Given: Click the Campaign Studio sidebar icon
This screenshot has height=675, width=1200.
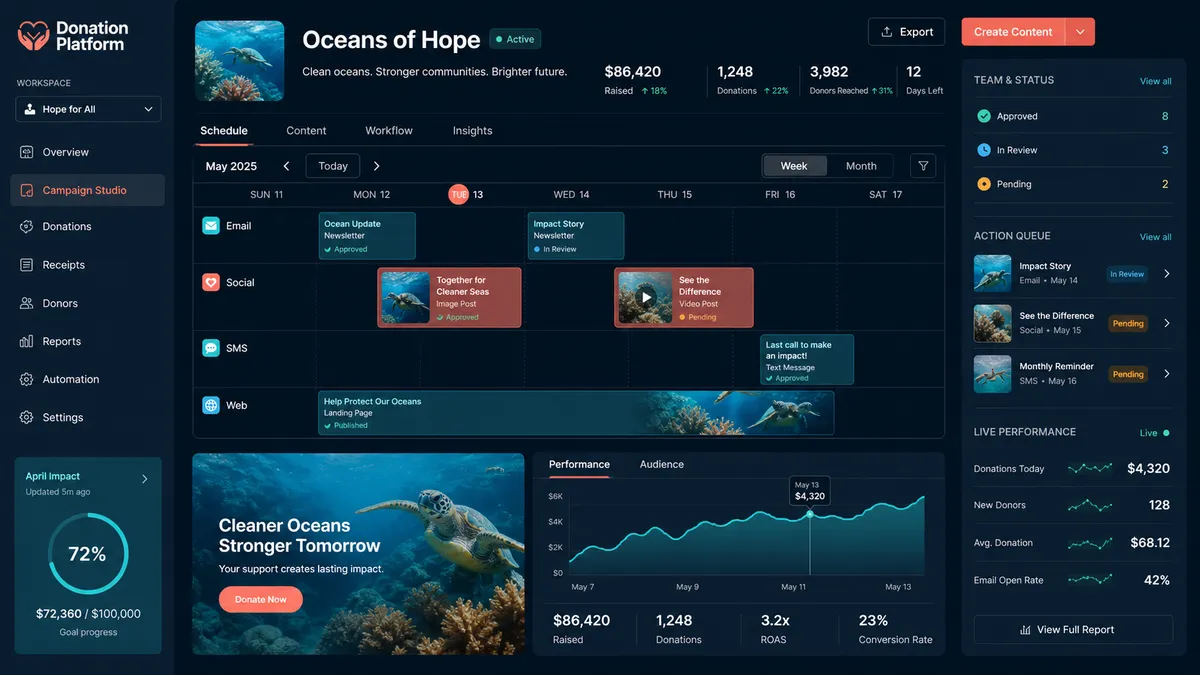Looking at the screenshot, I should pyautogui.click(x=26, y=190).
